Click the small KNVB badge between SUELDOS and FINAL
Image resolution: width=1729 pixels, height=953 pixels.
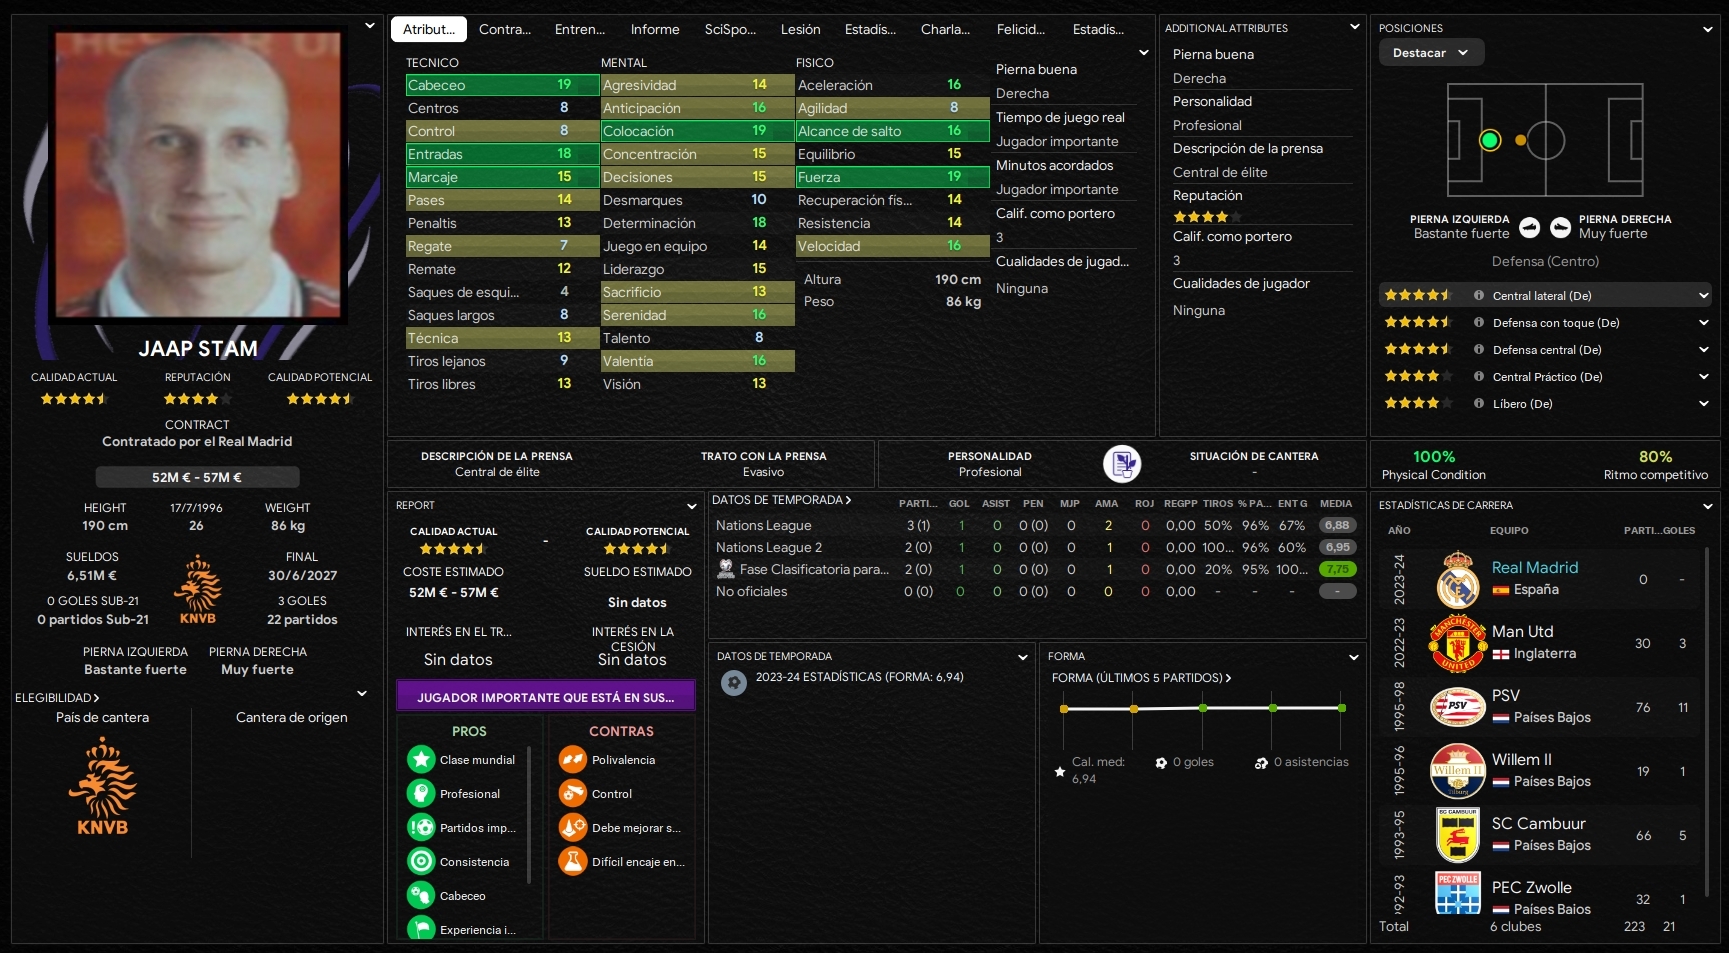pos(198,590)
